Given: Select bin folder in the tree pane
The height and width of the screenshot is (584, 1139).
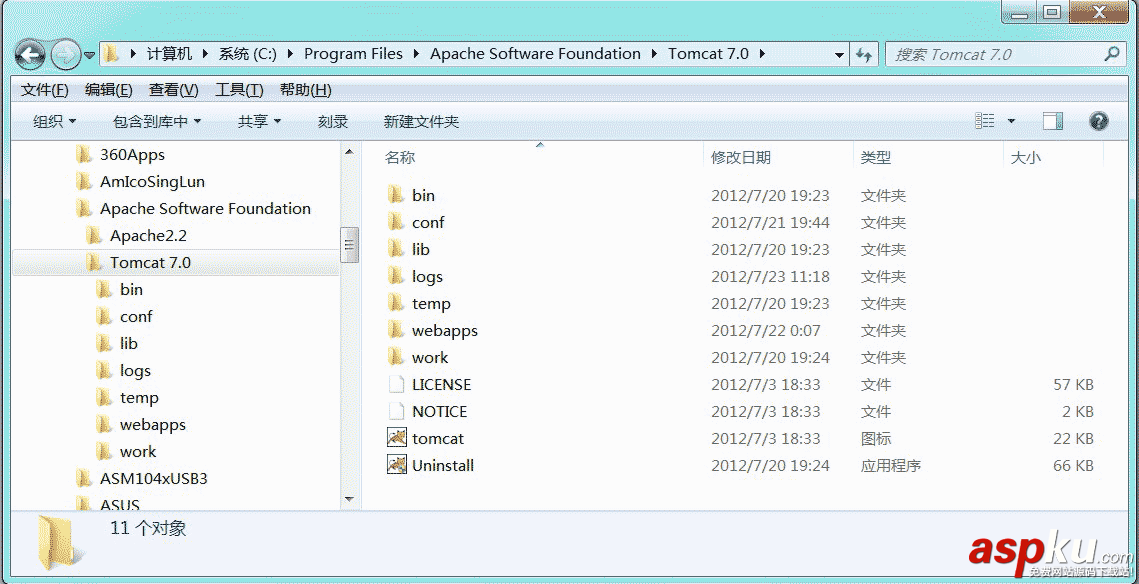Looking at the screenshot, I should (131, 289).
